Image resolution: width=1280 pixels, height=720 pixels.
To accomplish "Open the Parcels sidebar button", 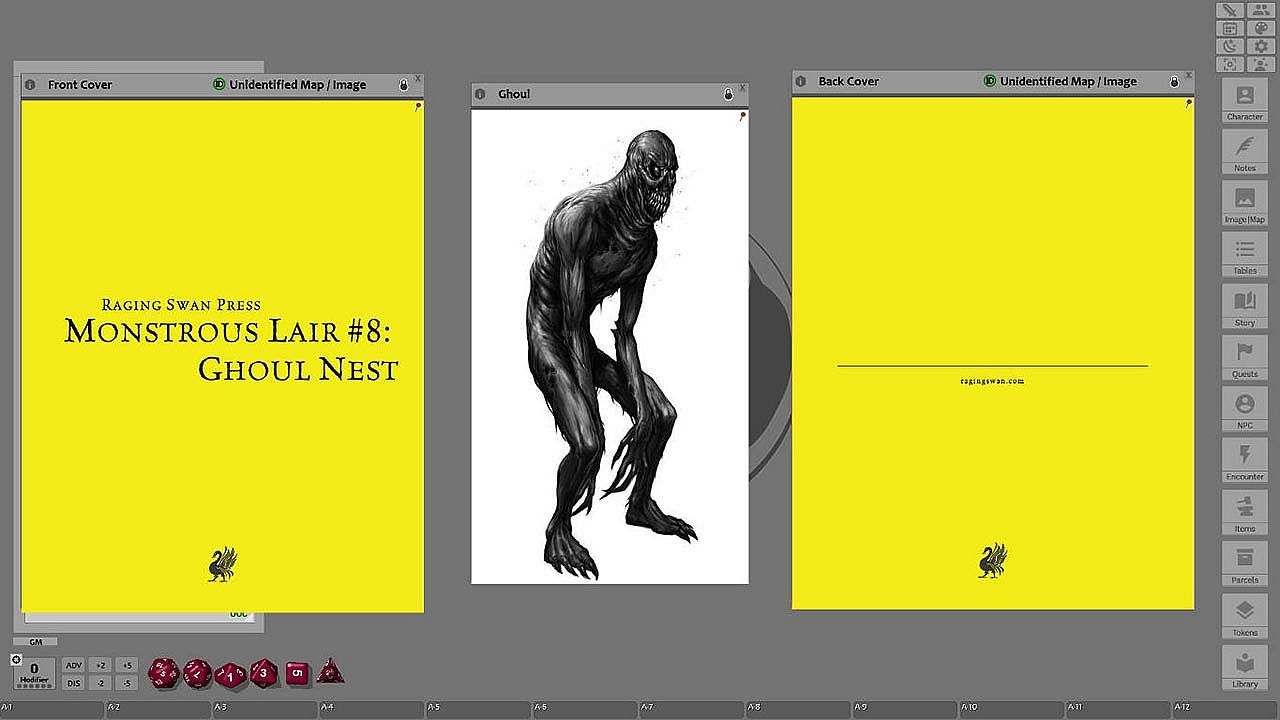I will tap(1245, 564).
